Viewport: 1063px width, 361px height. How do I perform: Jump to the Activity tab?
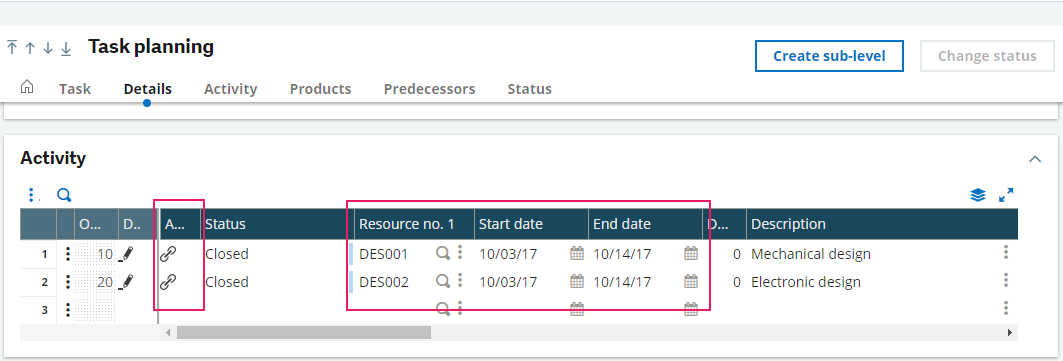click(x=230, y=89)
